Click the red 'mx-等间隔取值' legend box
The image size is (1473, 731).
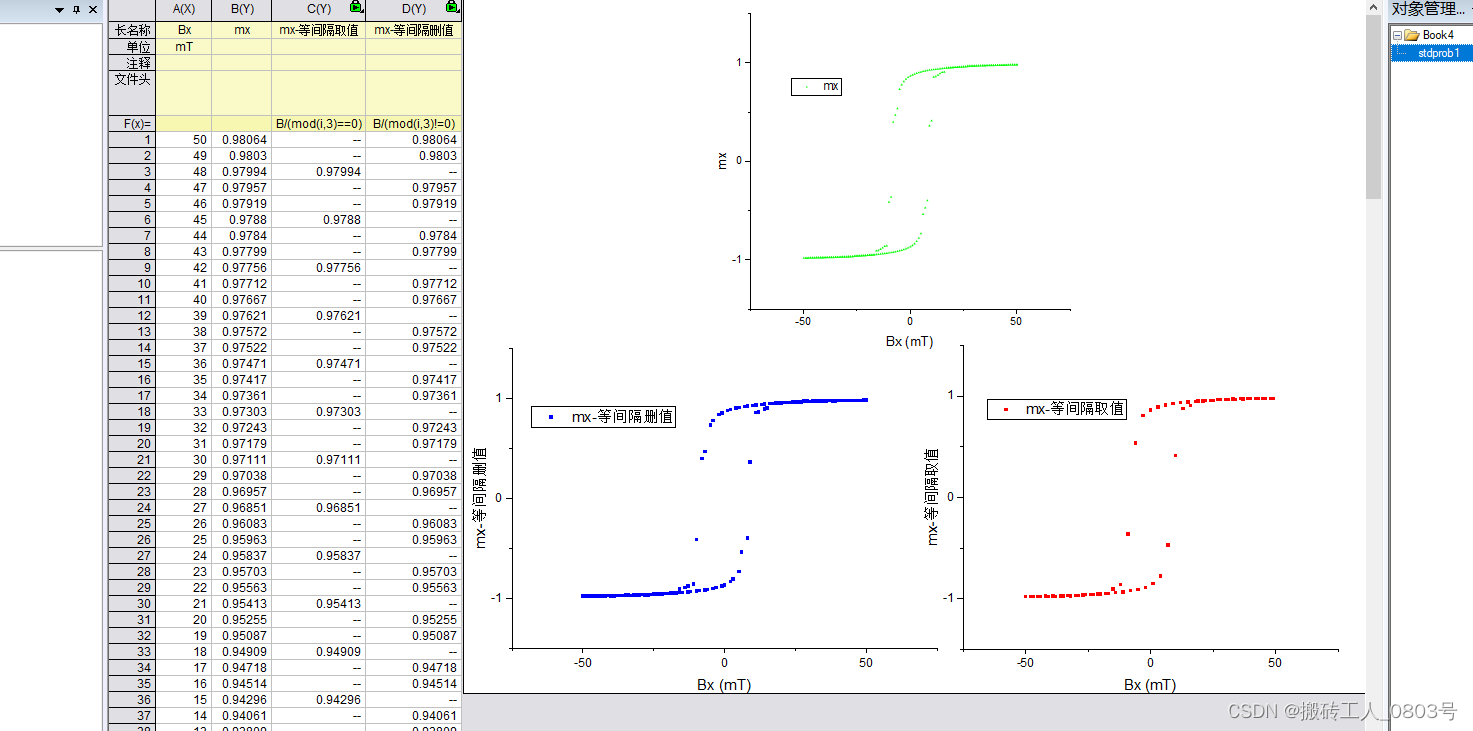point(1057,409)
